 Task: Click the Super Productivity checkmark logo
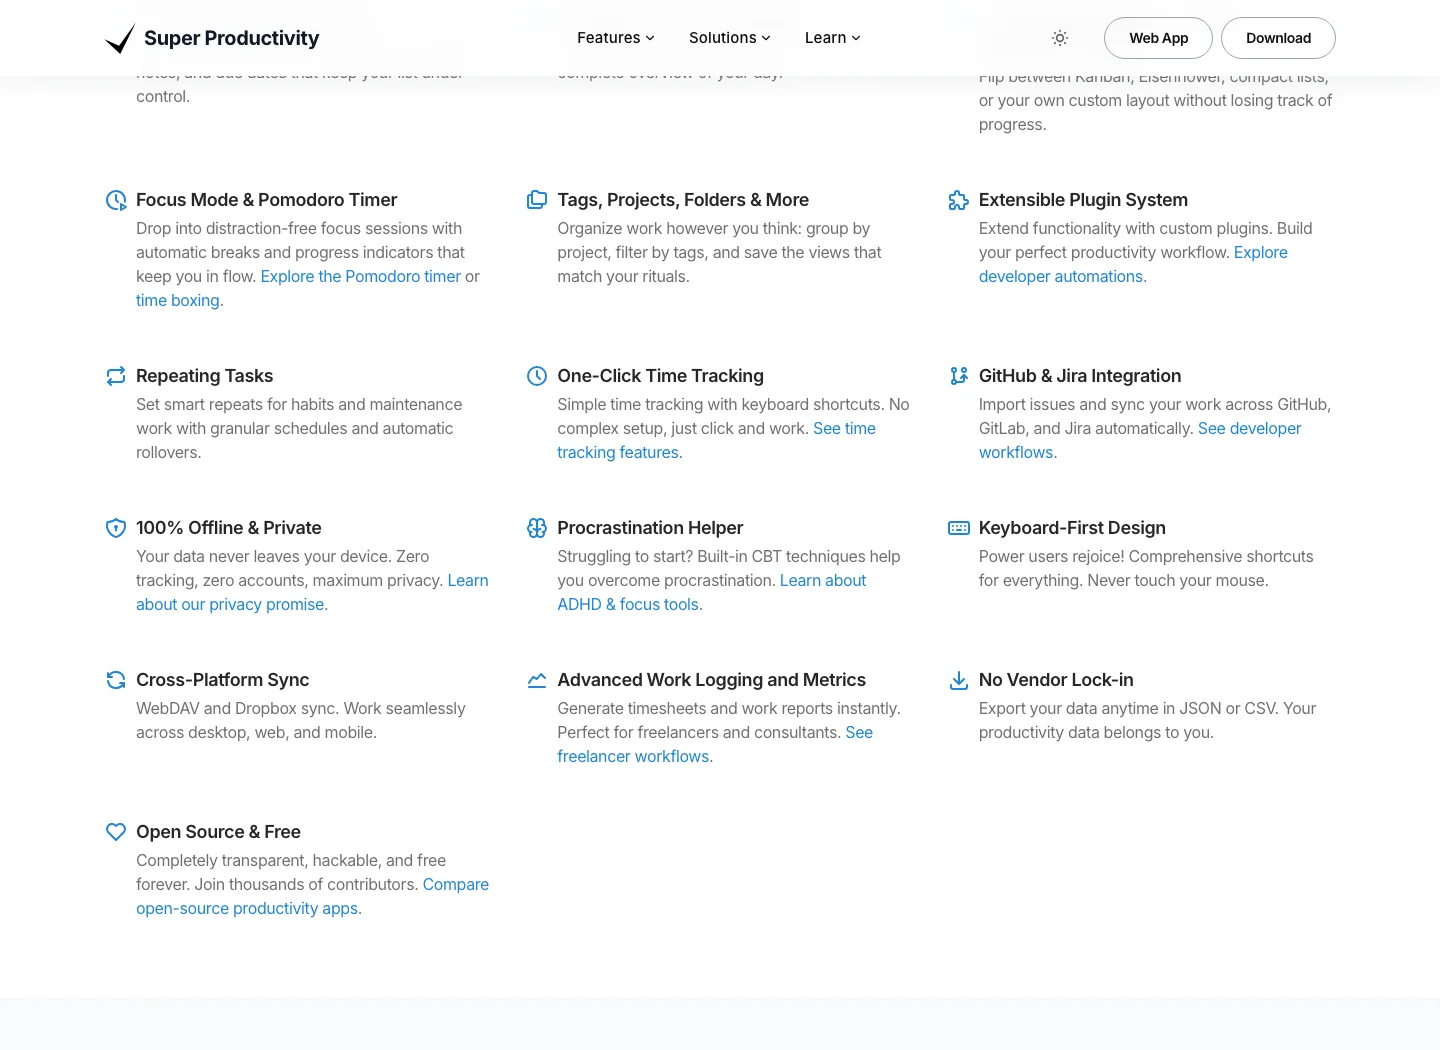(120, 38)
